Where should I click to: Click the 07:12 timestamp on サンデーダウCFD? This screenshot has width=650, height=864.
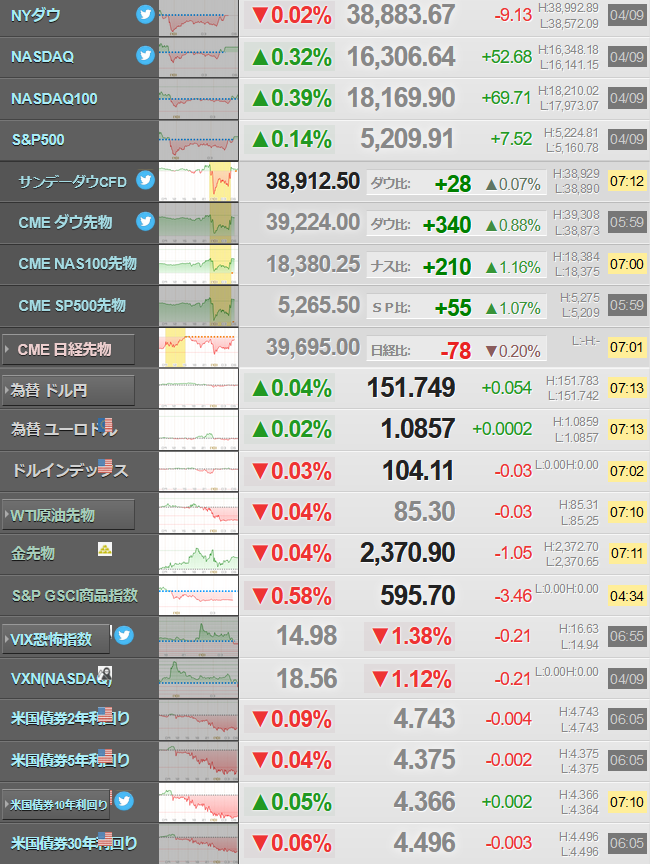coord(627,181)
